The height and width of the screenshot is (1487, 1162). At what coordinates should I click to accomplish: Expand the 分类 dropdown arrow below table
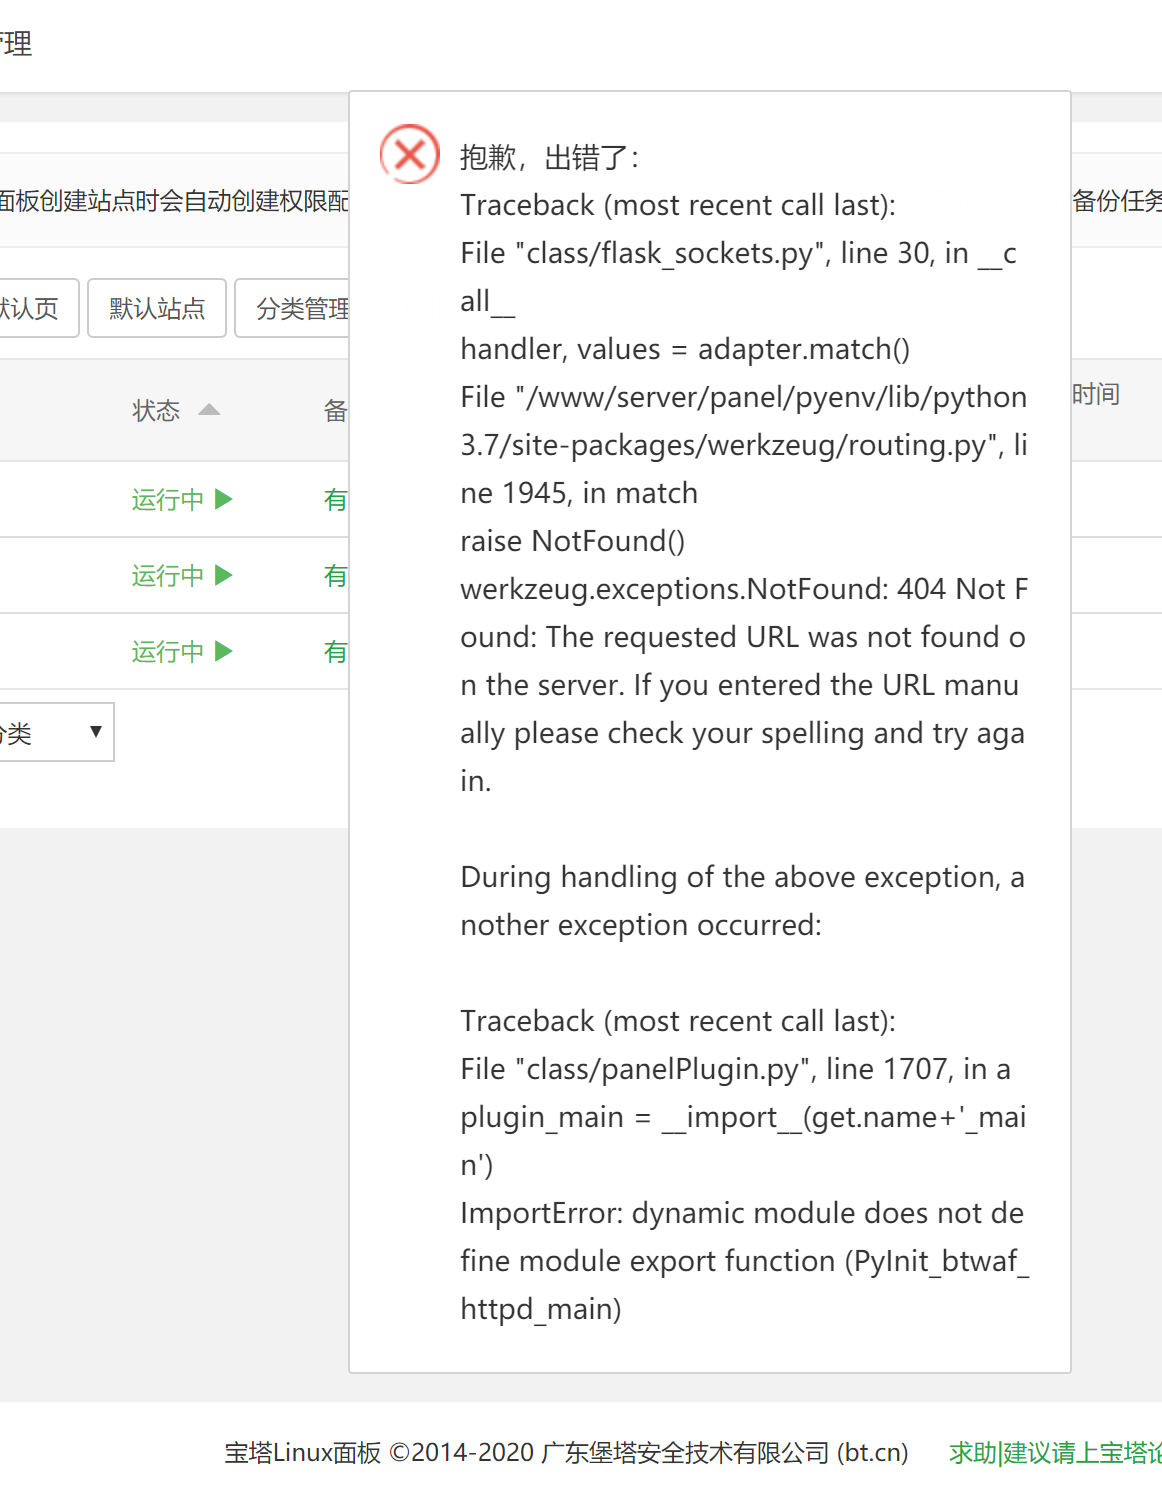(x=96, y=732)
